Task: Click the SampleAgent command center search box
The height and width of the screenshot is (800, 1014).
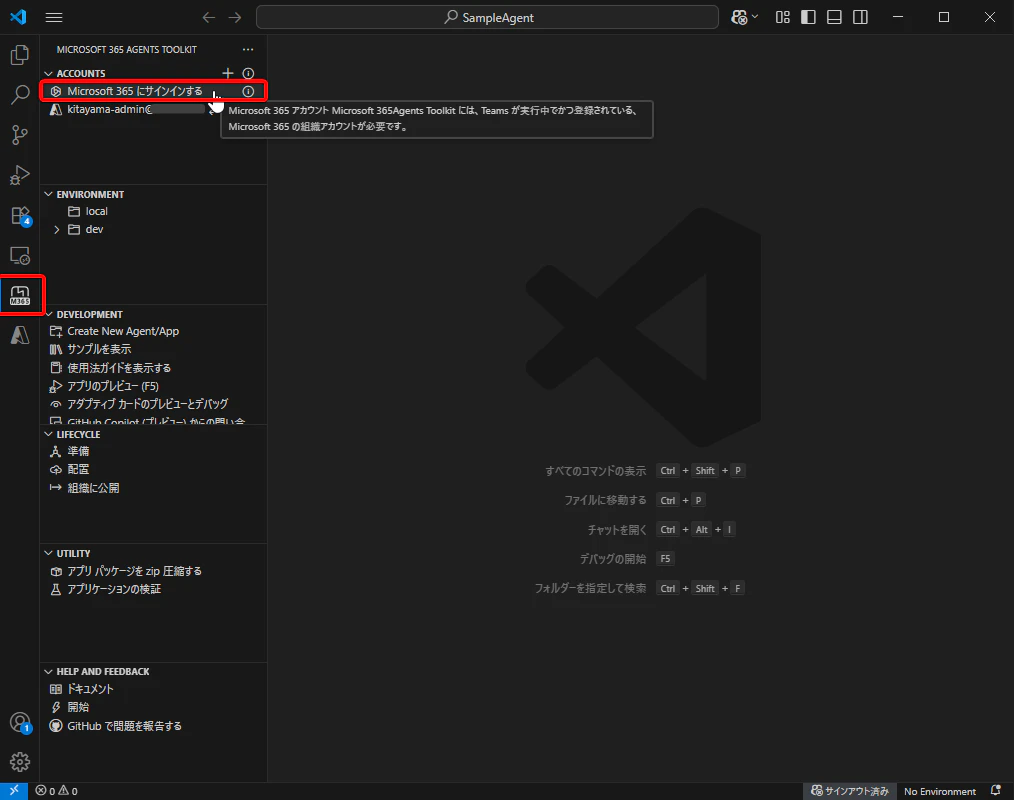Action: coord(487,17)
